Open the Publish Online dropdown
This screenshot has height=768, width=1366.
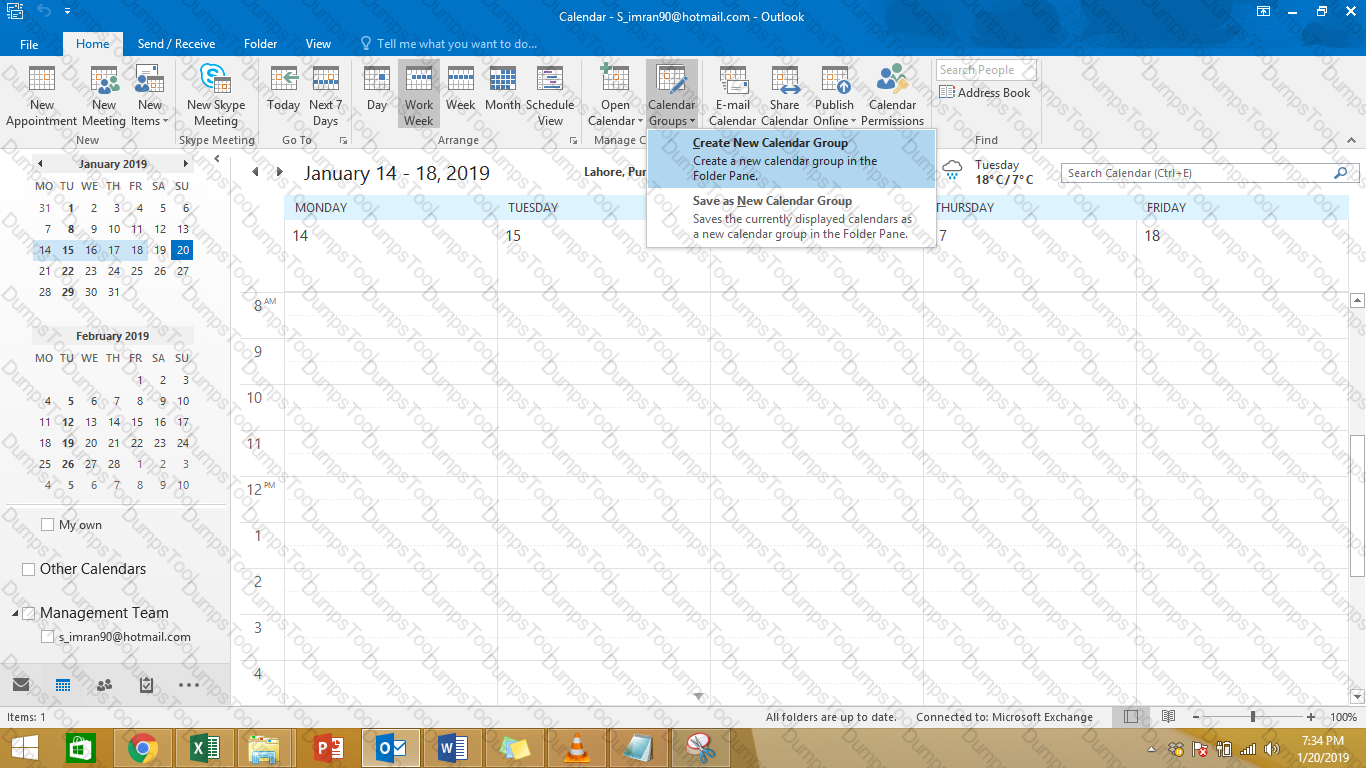[x=834, y=97]
